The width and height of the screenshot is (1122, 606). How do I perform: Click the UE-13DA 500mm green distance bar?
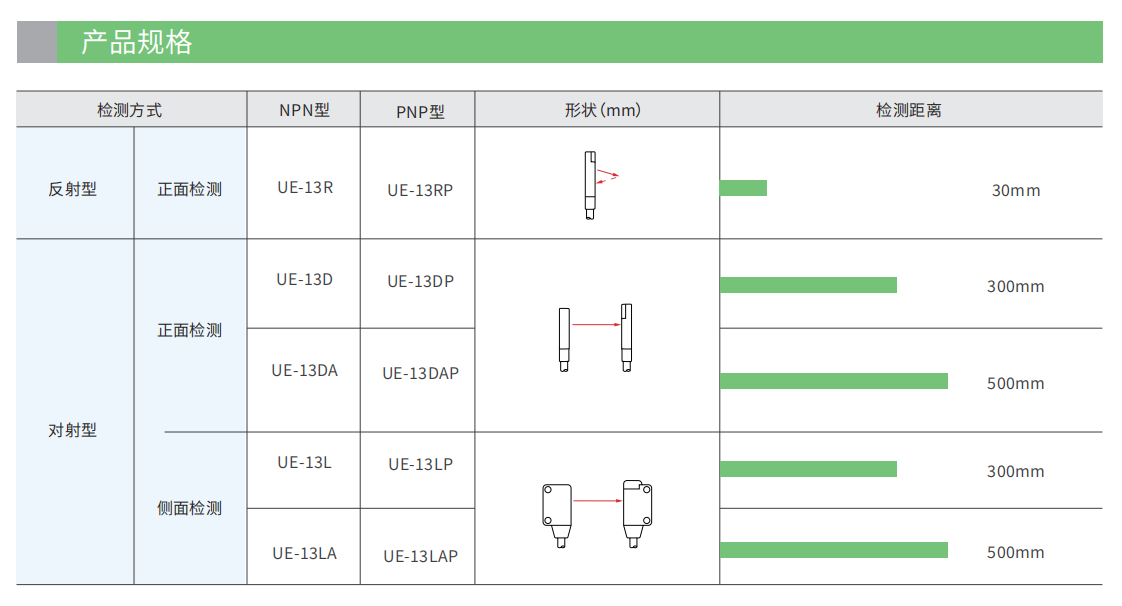pos(834,381)
